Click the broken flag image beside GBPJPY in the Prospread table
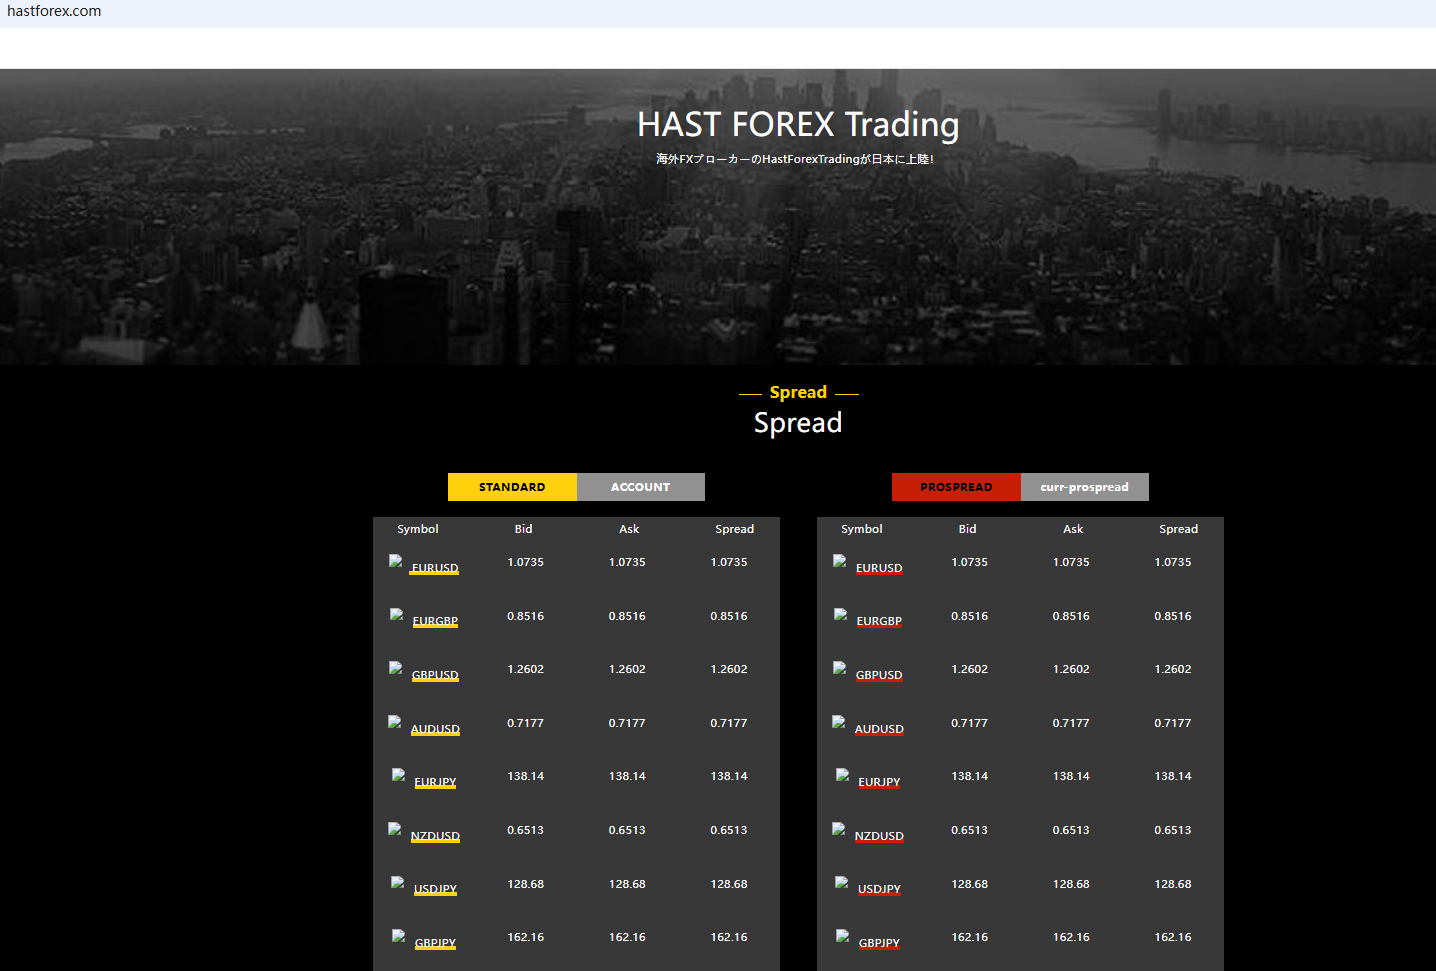The image size is (1436, 971). [x=843, y=937]
